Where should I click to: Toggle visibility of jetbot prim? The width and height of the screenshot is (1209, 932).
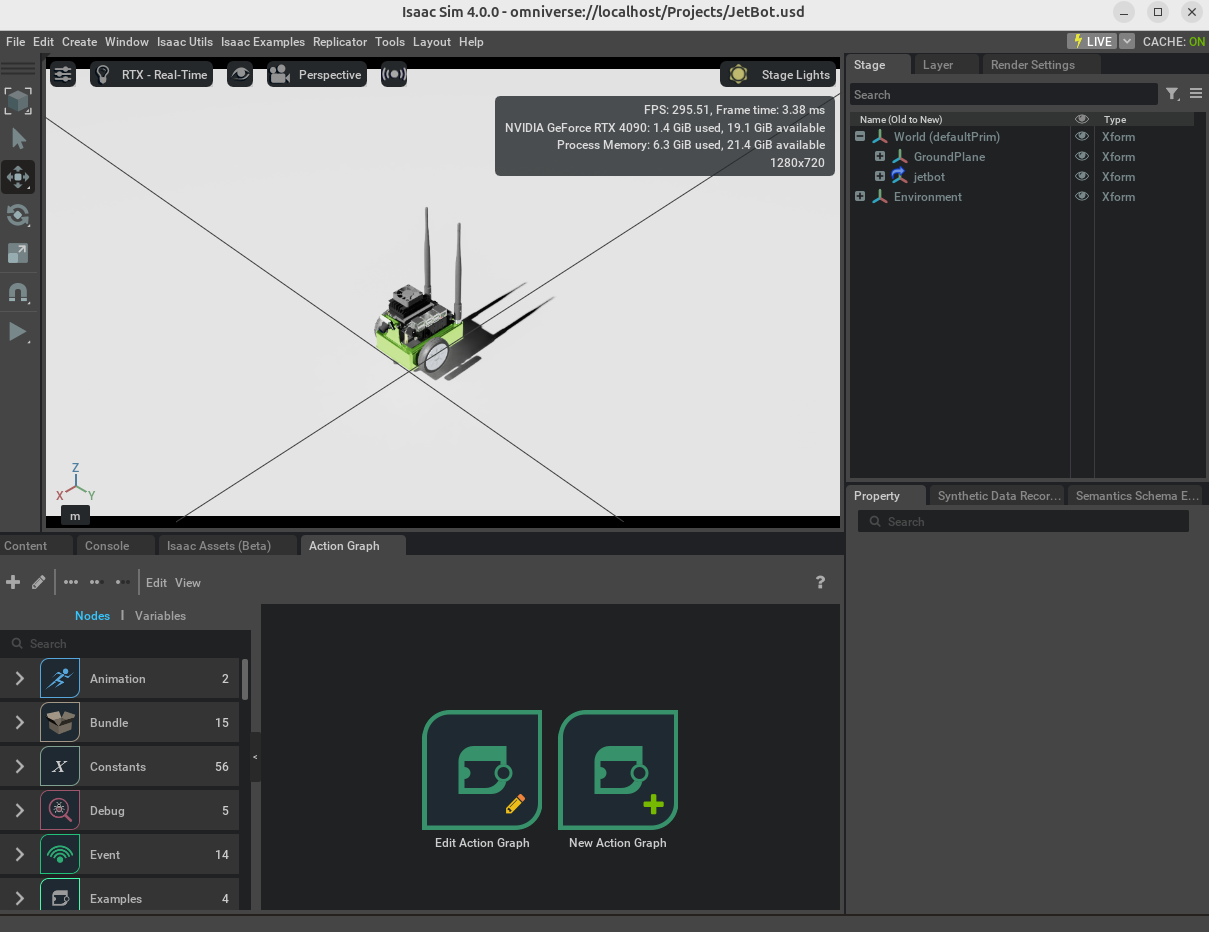click(1081, 177)
